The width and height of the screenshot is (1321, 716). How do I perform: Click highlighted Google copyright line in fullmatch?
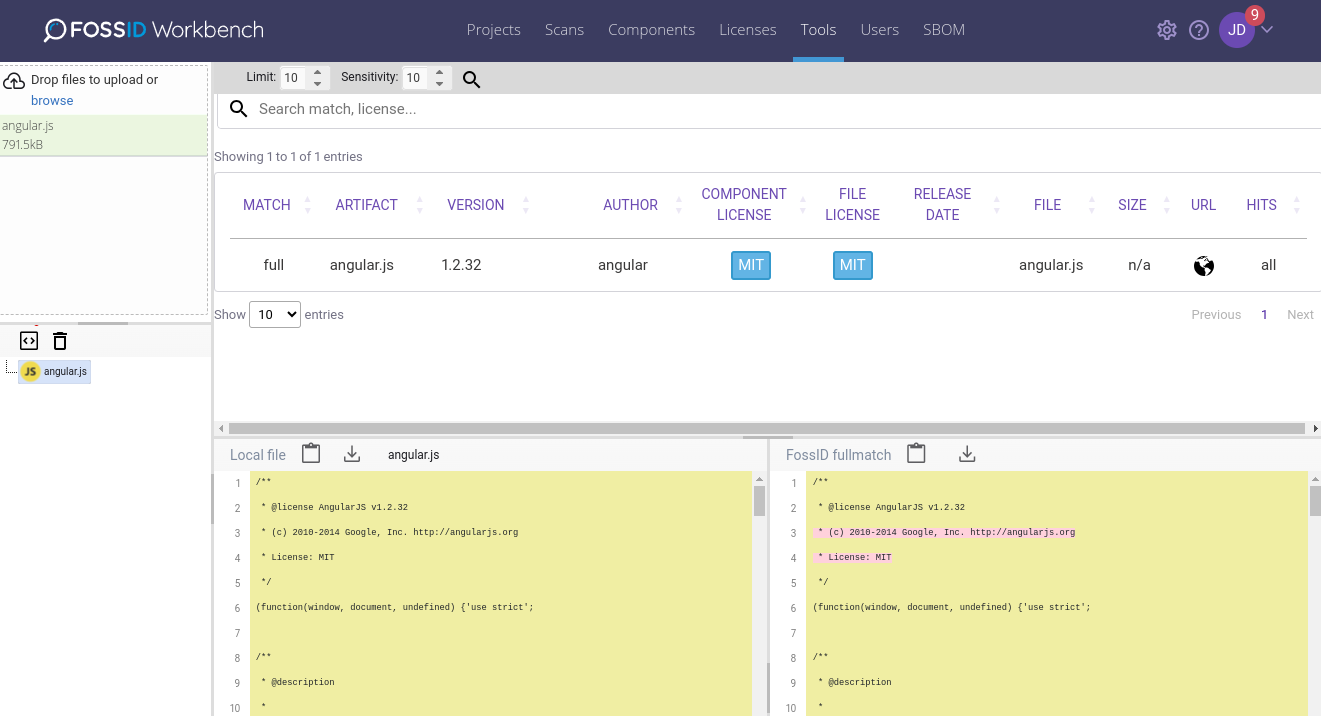944,532
